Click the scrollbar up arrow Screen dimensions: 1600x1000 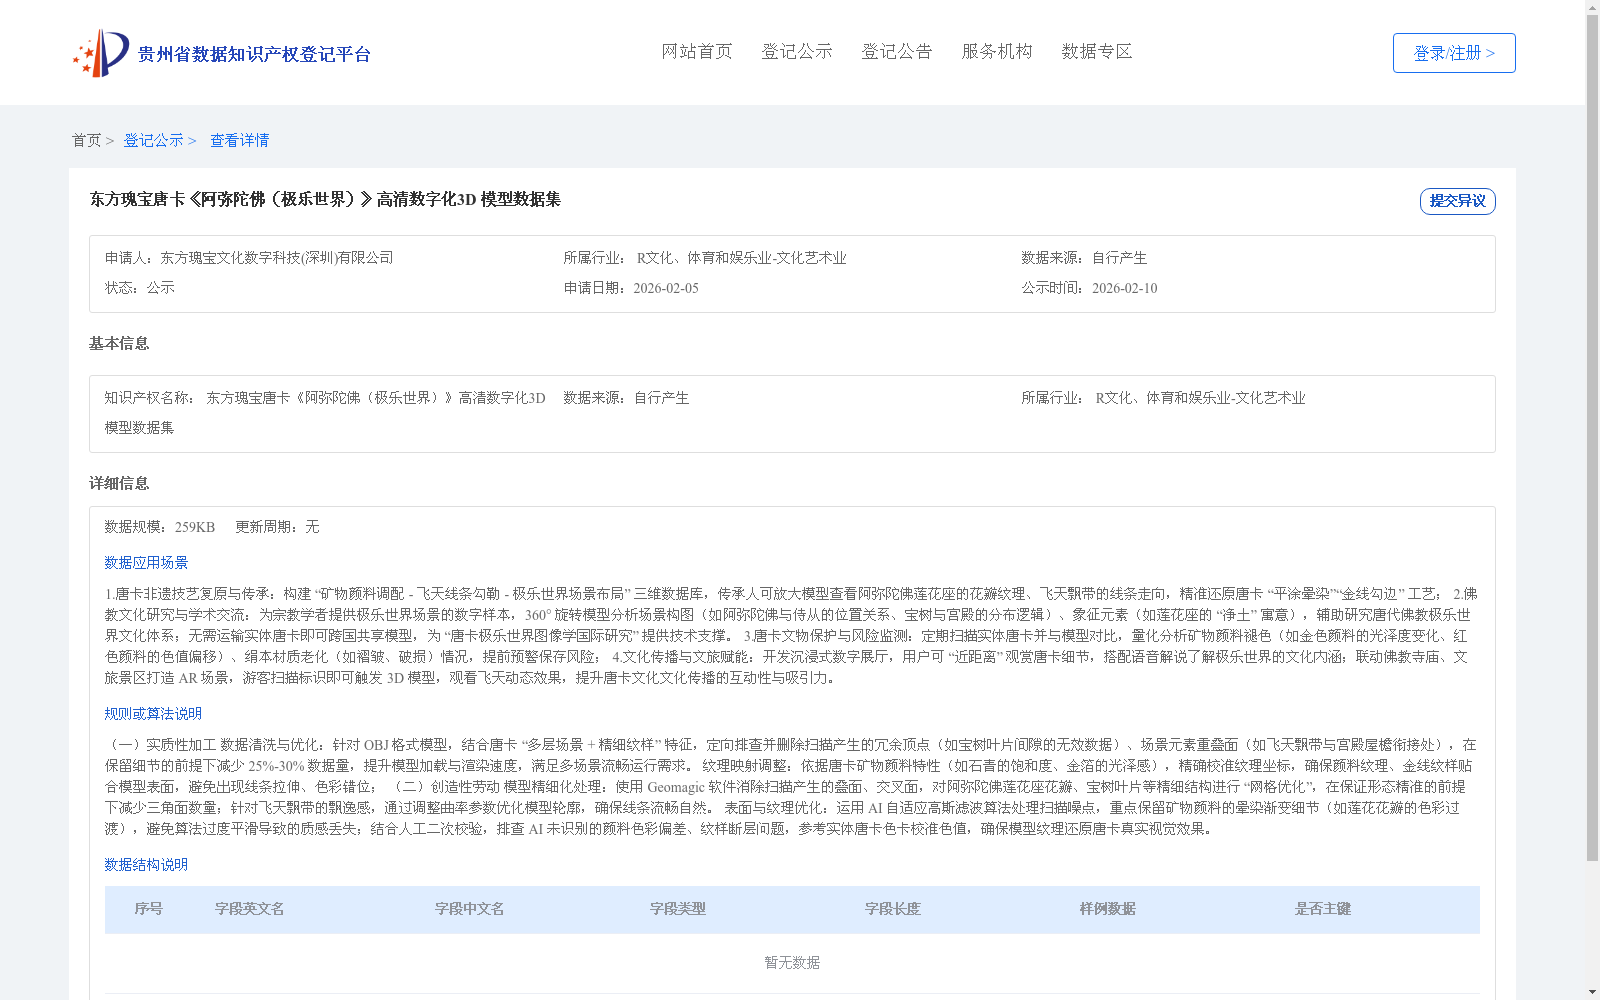click(1593, 7)
